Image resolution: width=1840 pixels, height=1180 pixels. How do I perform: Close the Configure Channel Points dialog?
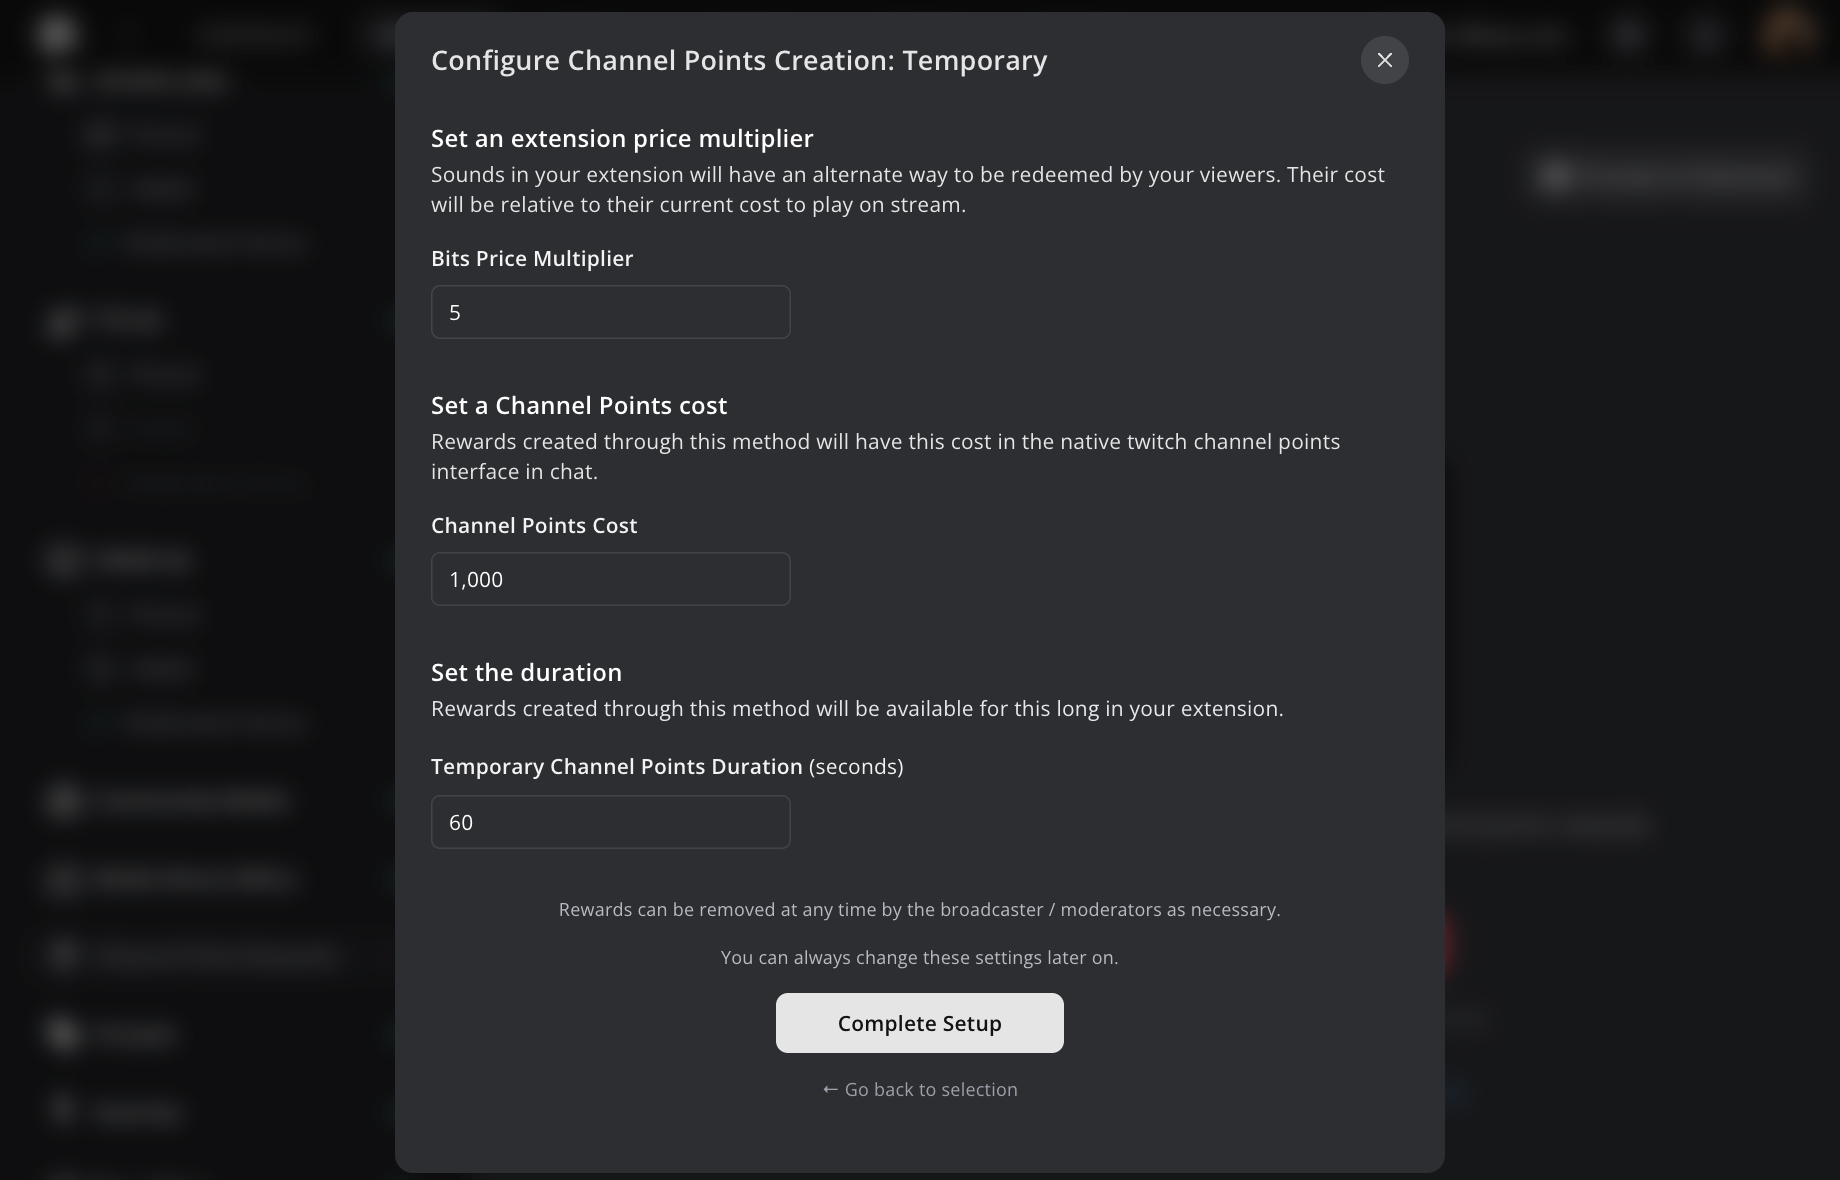pyautogui.click(x=1384, y=60)
